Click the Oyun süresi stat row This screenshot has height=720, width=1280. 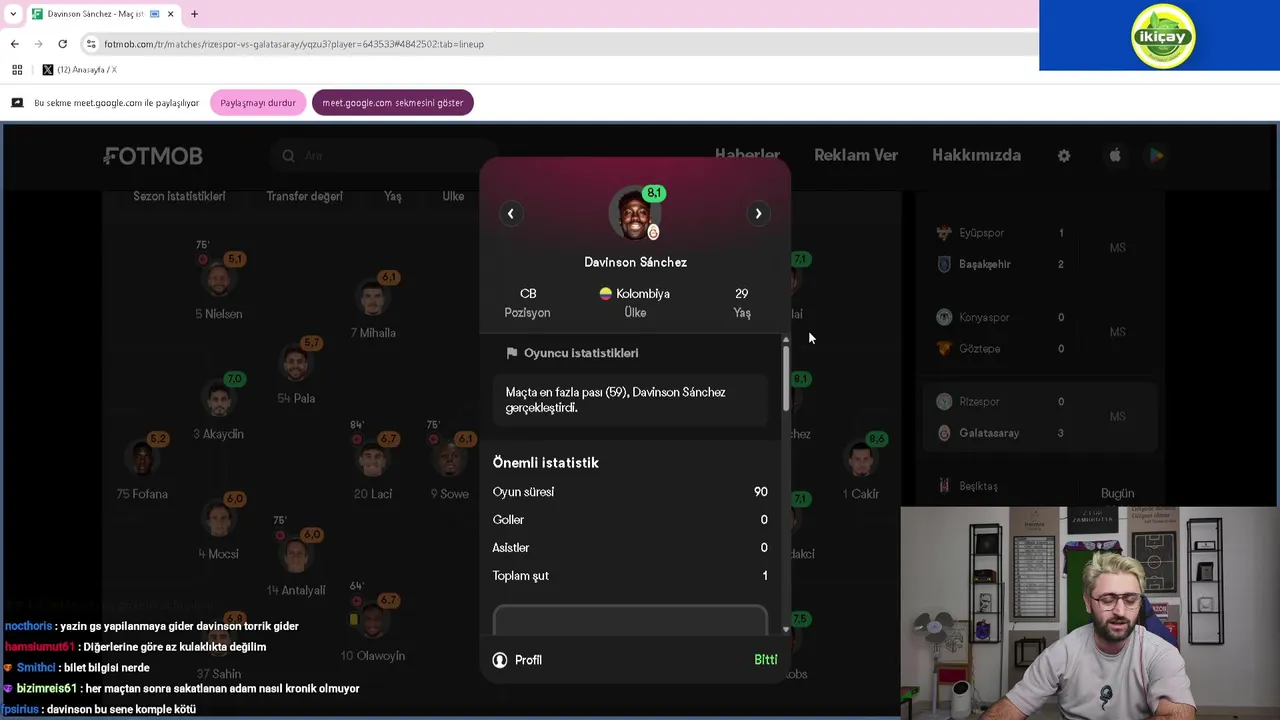[x=630, y=492]
